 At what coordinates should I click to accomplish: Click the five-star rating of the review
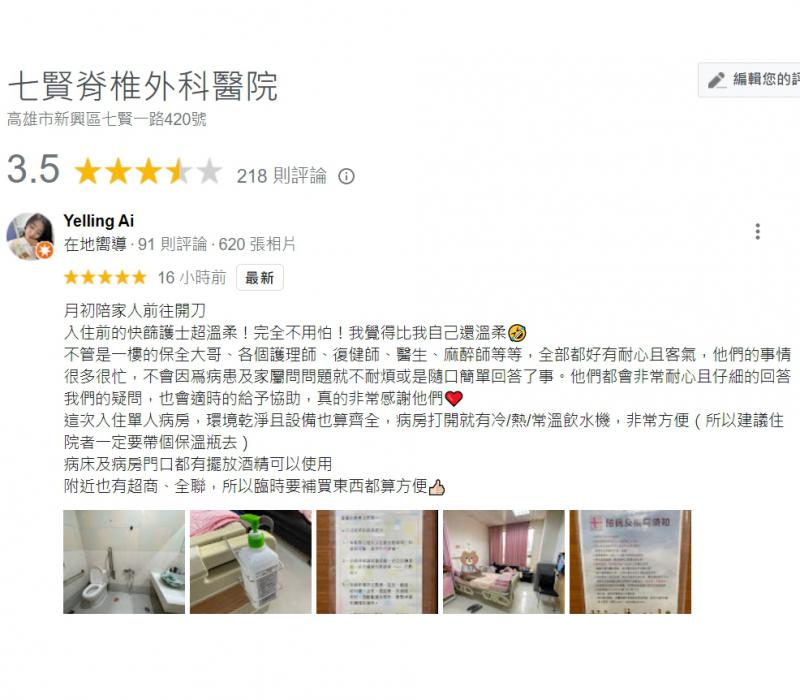105,278
